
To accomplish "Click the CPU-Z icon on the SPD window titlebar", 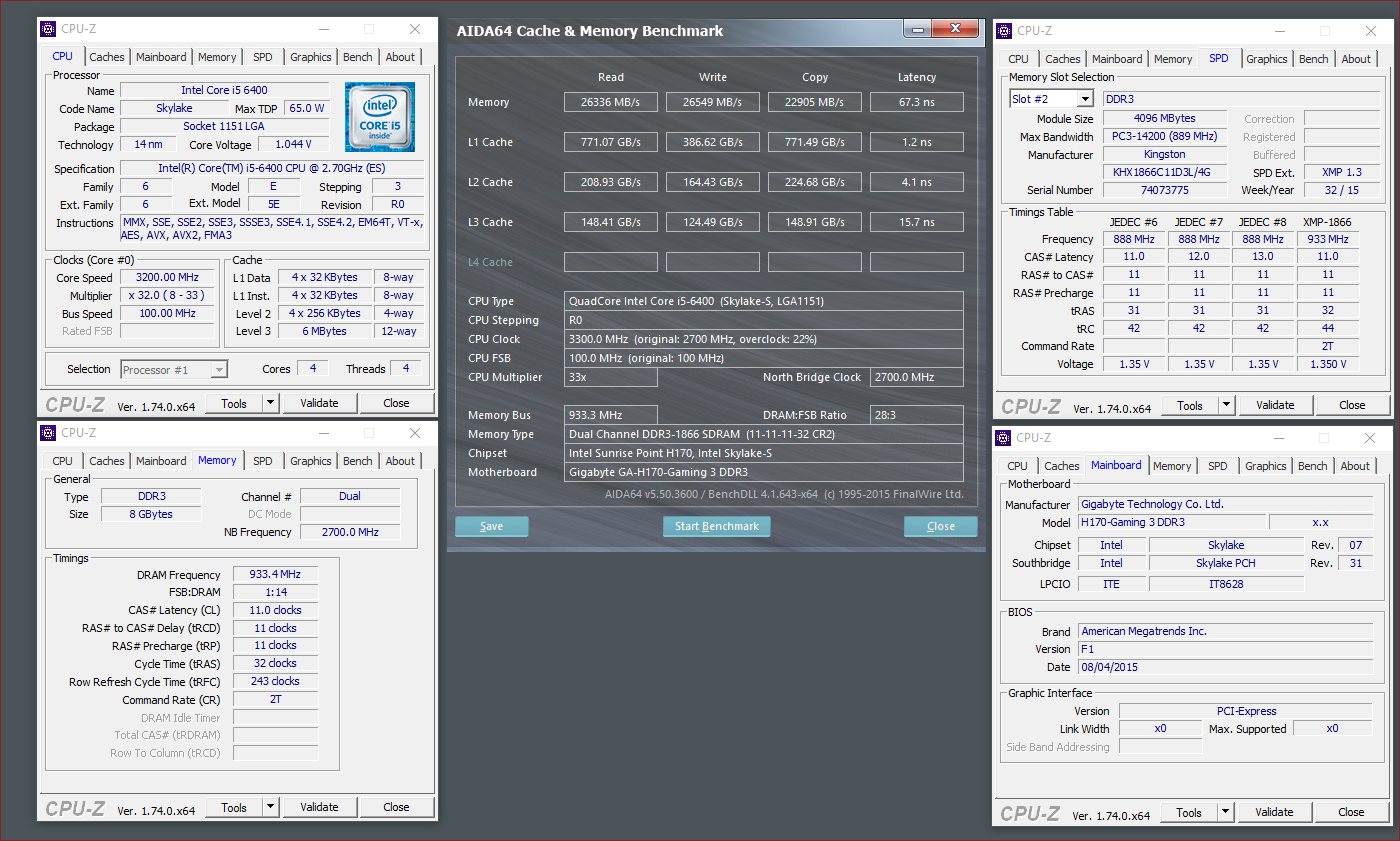I will (1003, 30).
